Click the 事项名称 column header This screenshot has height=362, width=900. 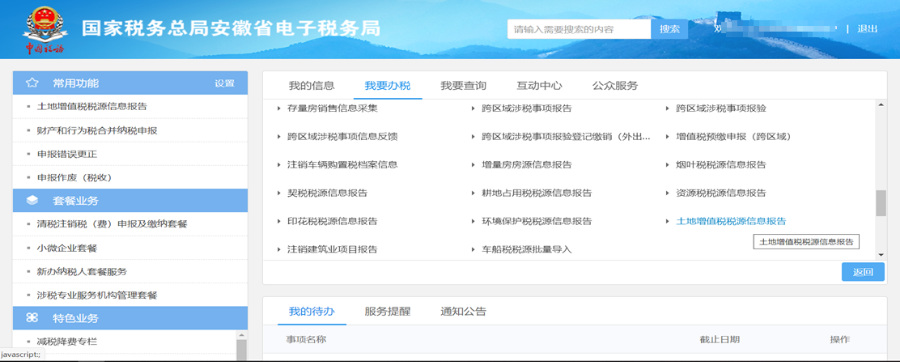(x=307, y=340)
